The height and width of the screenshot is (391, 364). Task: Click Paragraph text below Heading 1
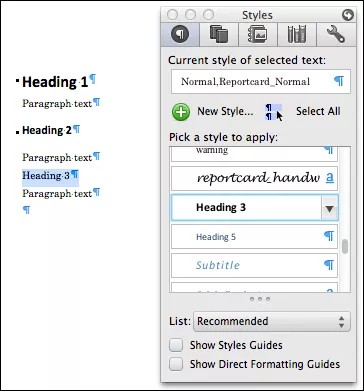point(57,104)
